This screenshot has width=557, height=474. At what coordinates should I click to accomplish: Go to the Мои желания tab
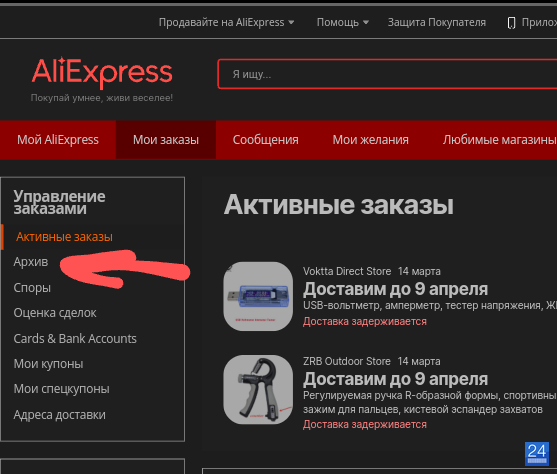tap(371, 140)
